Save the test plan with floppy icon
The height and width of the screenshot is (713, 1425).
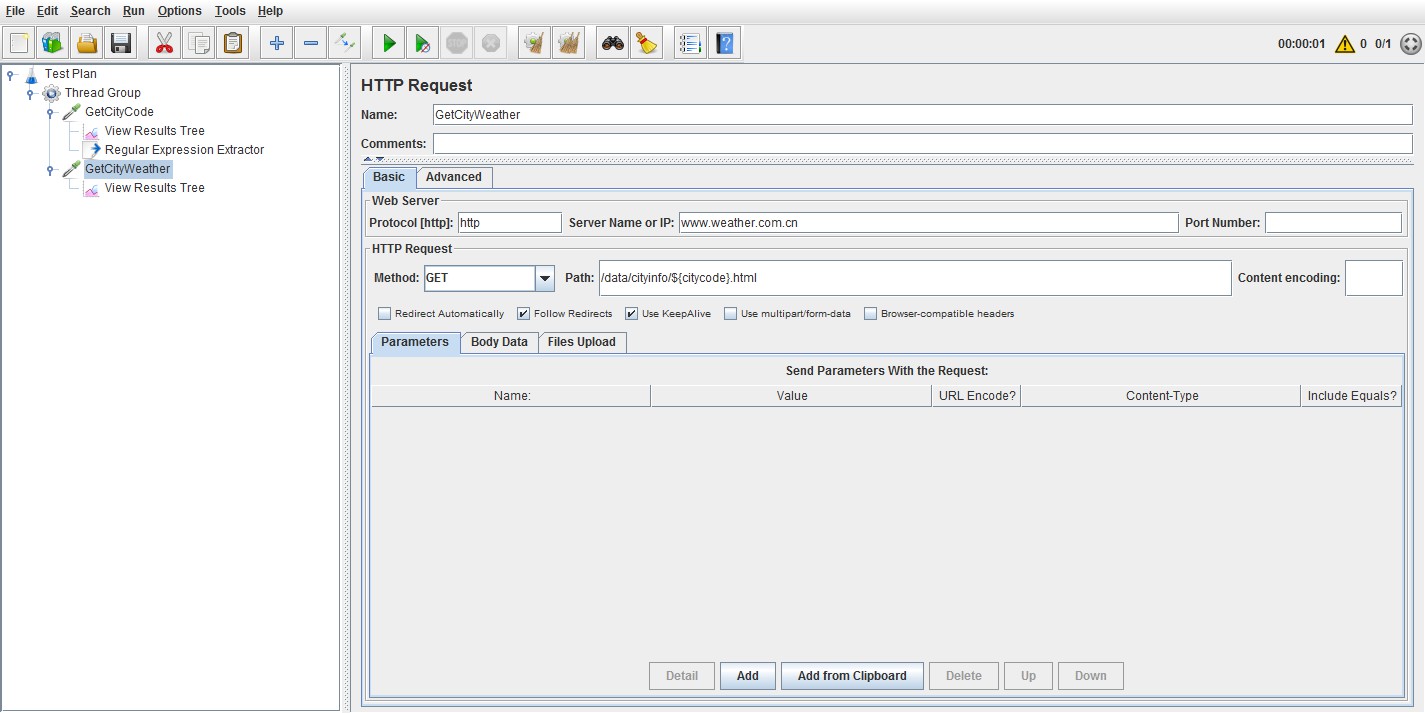tap(121, 43)
